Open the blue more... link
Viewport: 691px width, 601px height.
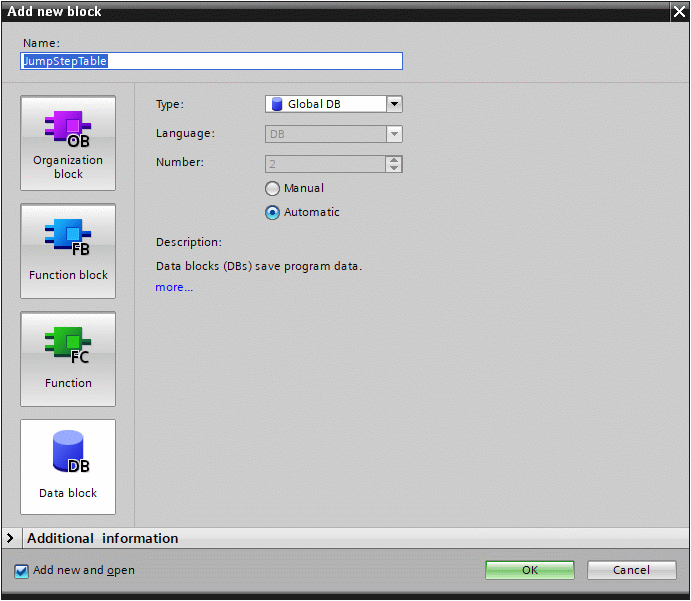tap(174, 288)
